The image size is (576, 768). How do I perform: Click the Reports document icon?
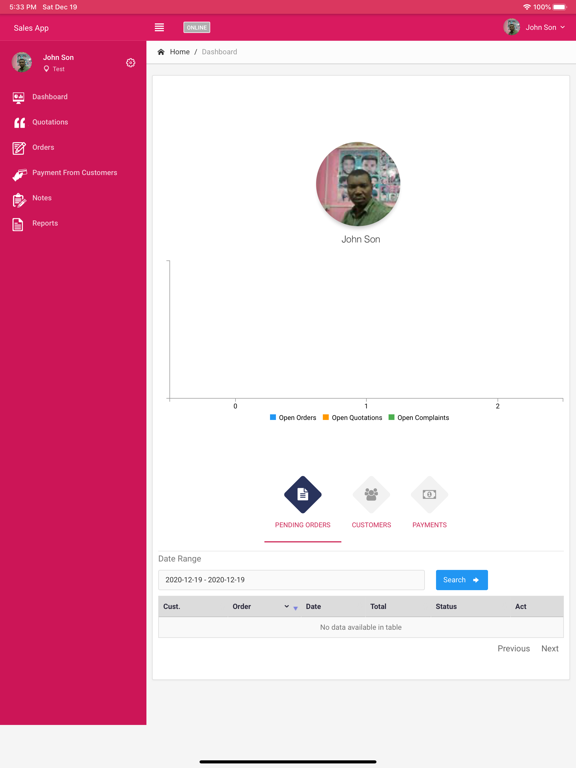click(18, 224)
